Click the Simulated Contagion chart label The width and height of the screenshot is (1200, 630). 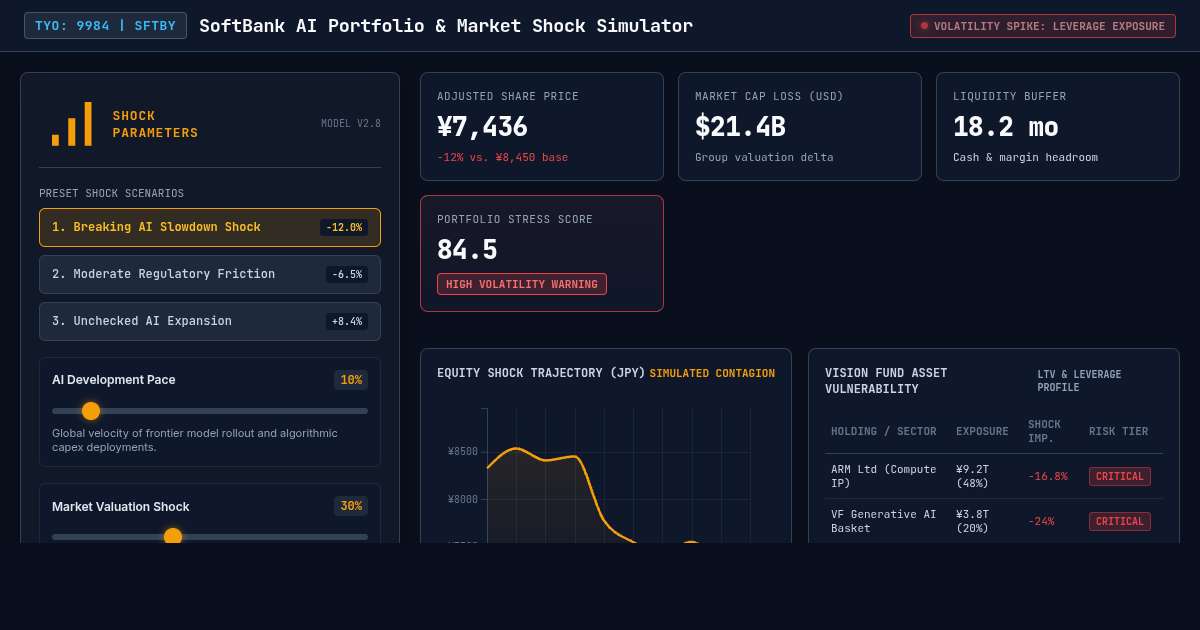[712, 374]
